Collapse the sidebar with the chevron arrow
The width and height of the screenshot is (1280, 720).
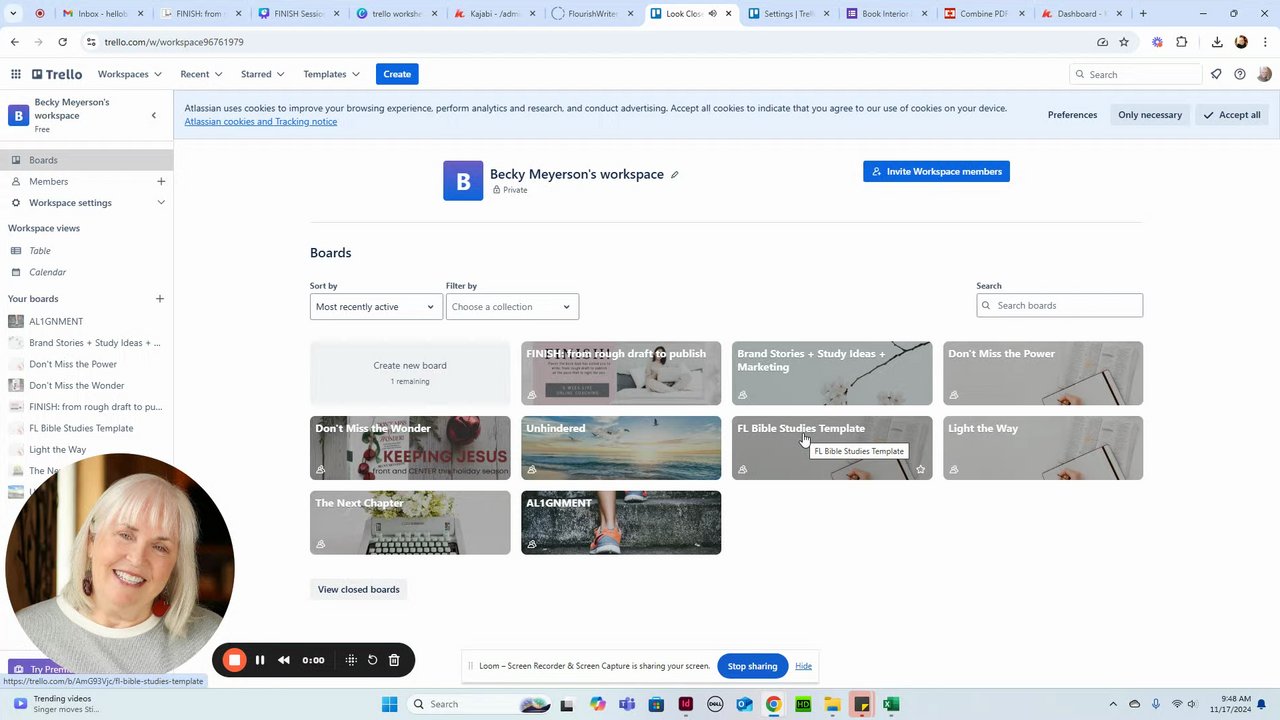[153, 115]
